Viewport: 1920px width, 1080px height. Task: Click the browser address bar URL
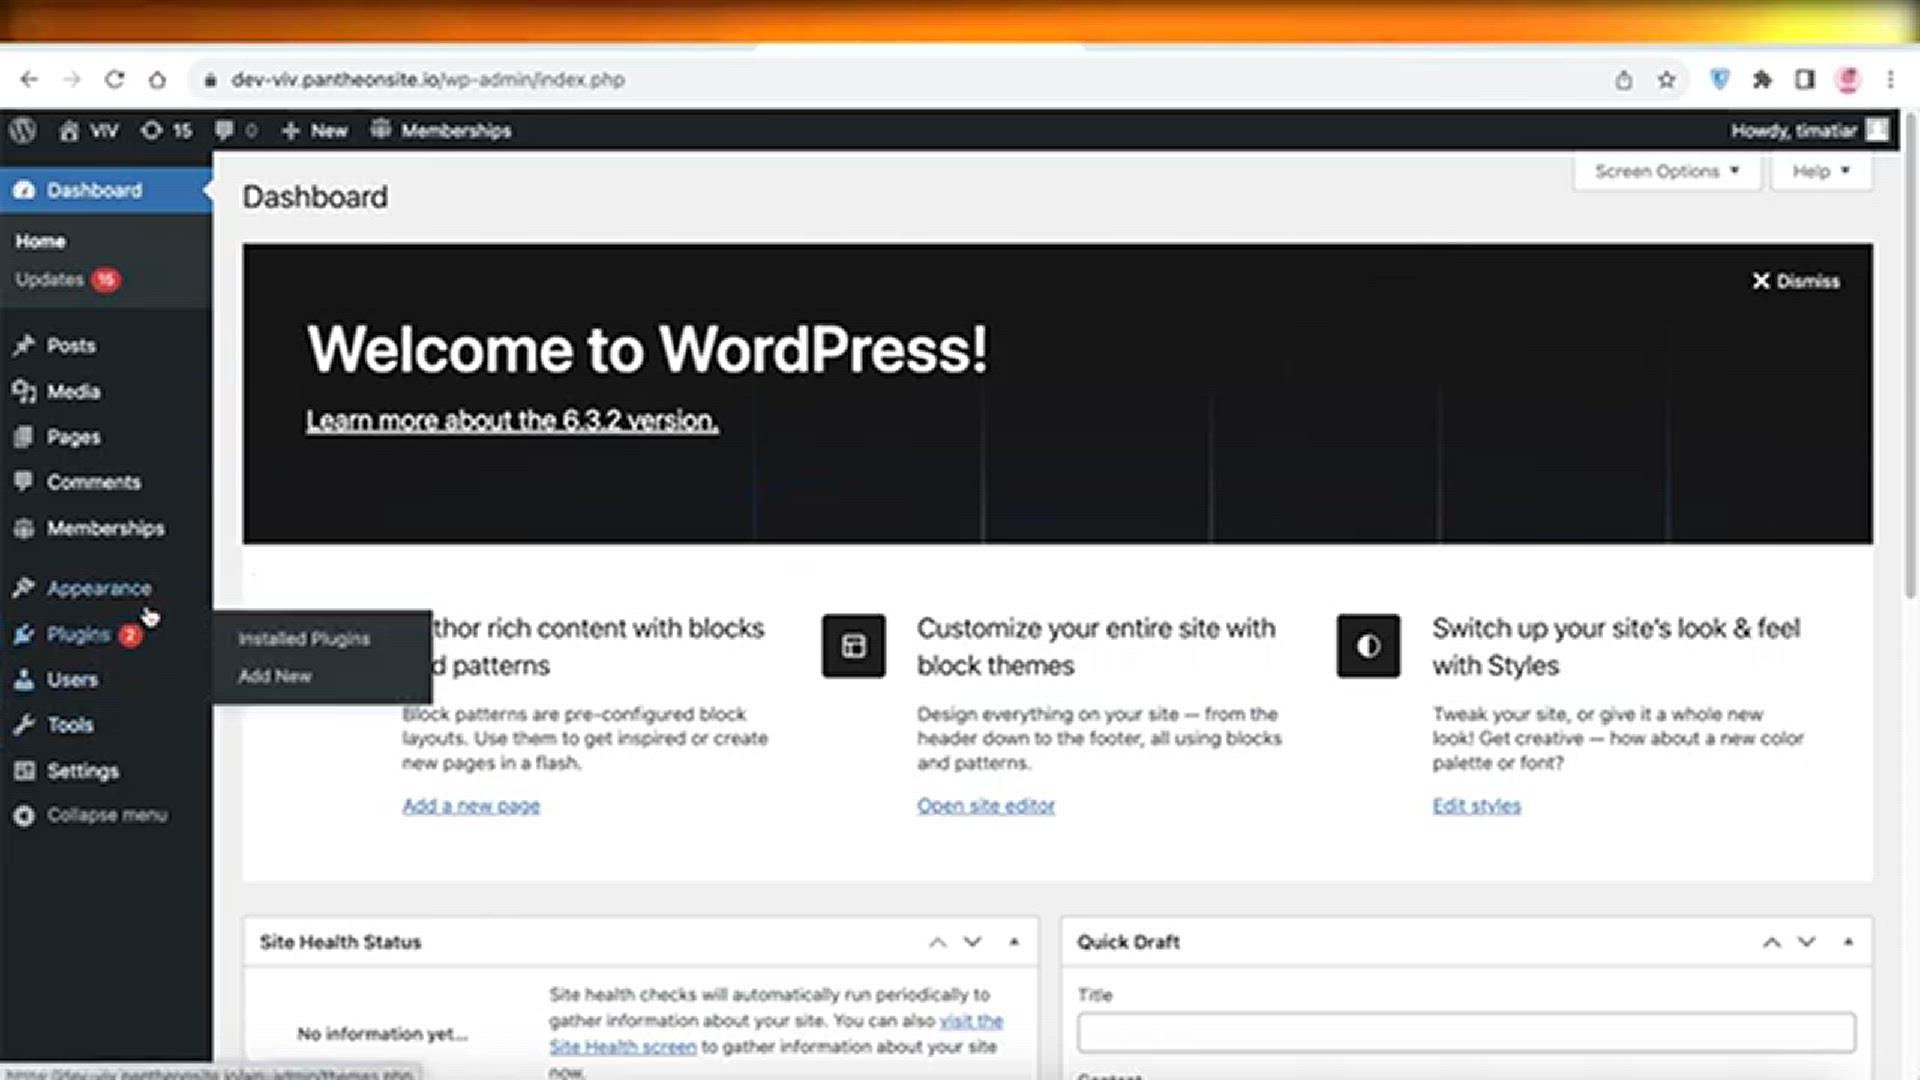[428, 79]
